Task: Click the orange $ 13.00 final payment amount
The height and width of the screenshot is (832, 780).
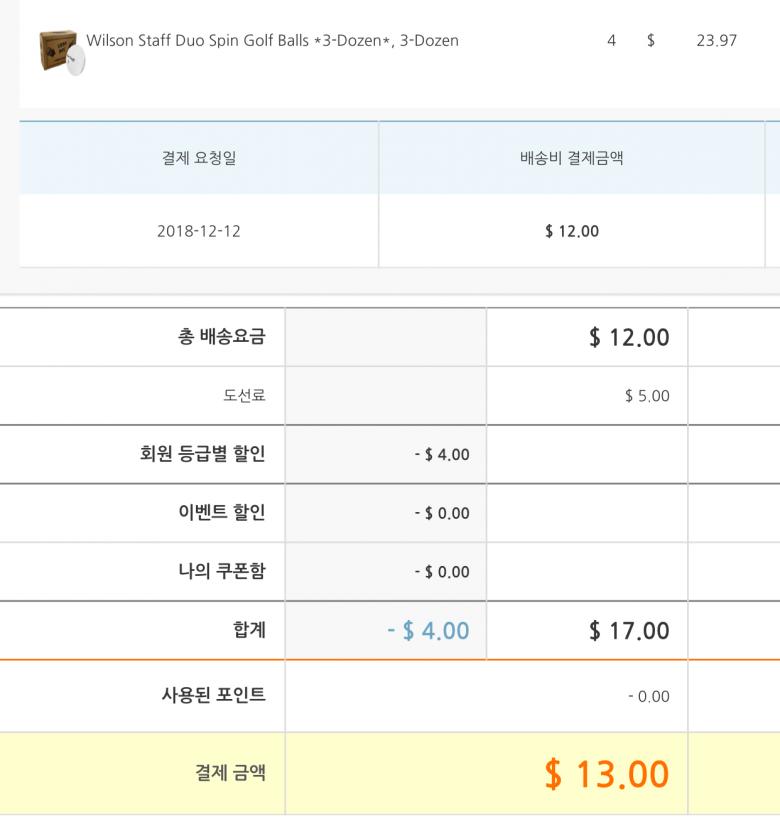Action: click(x=606, y=774)
